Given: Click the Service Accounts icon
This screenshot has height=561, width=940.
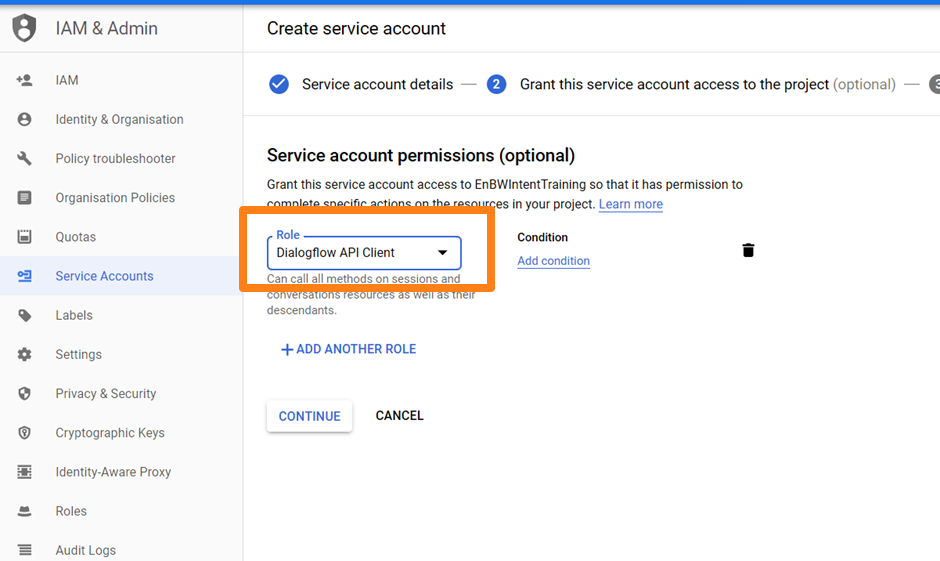Looking at the screenshot, I should click(x=25, y=276).
